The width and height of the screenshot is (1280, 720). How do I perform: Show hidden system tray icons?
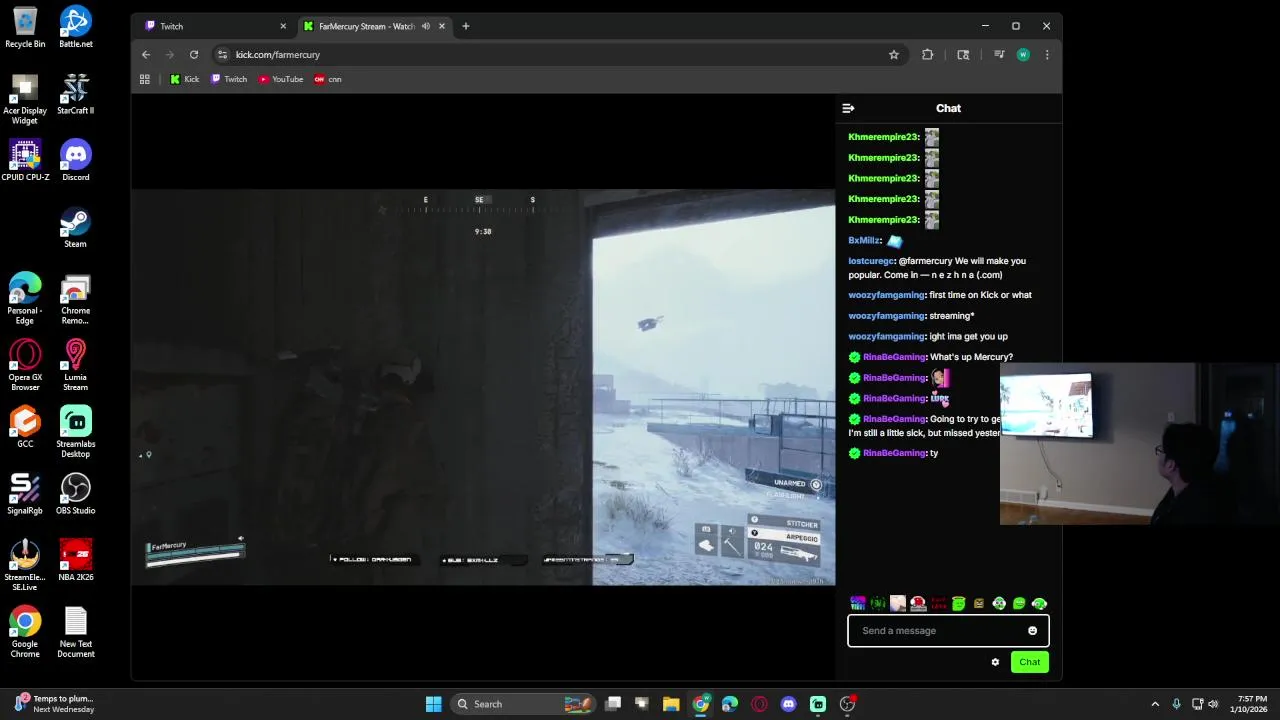click(x=1155, y=704)
